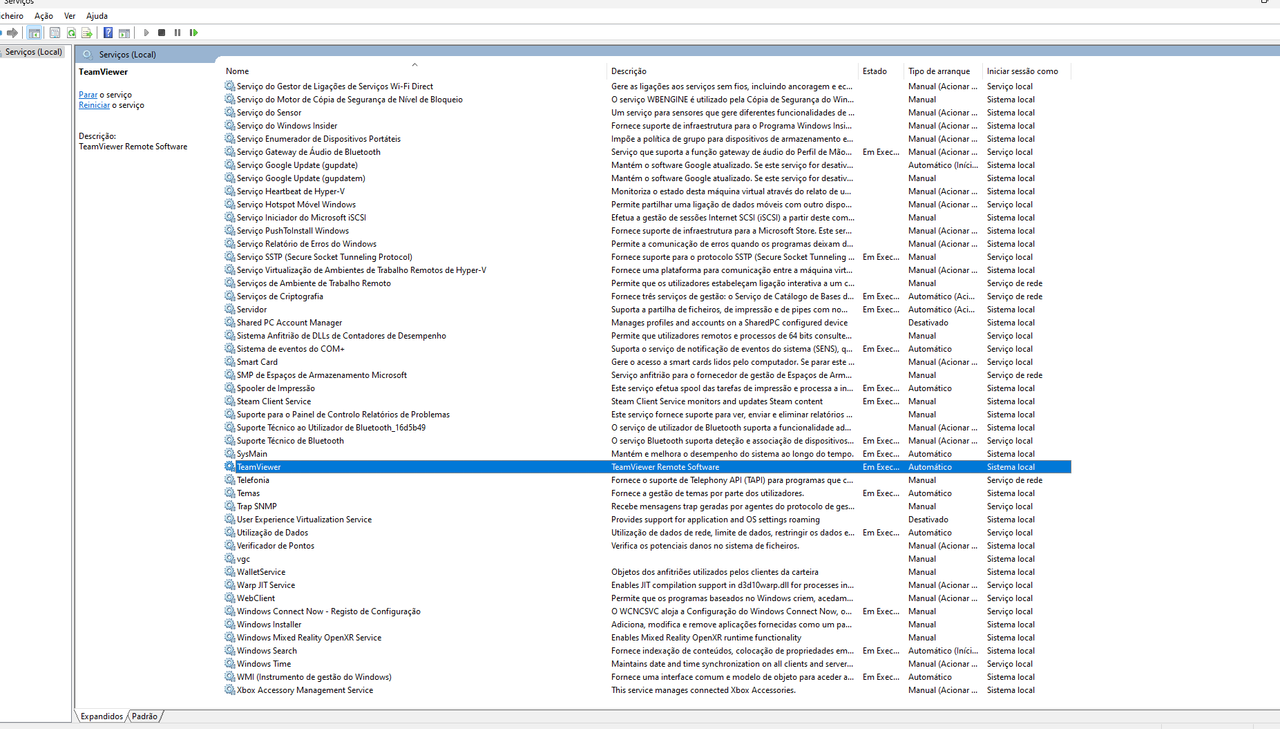Viewport: 1280px width, 729px height.
Task: Switch to the Padrão tab
Action: [145, 716]
